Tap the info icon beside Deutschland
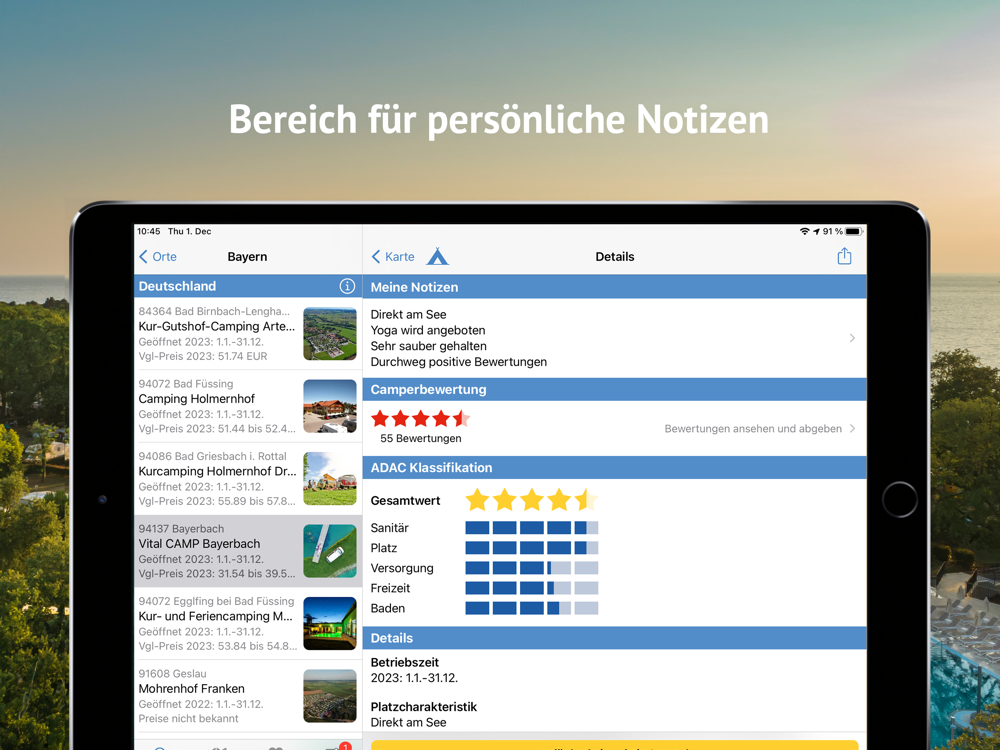 click(x=347, y=286)
